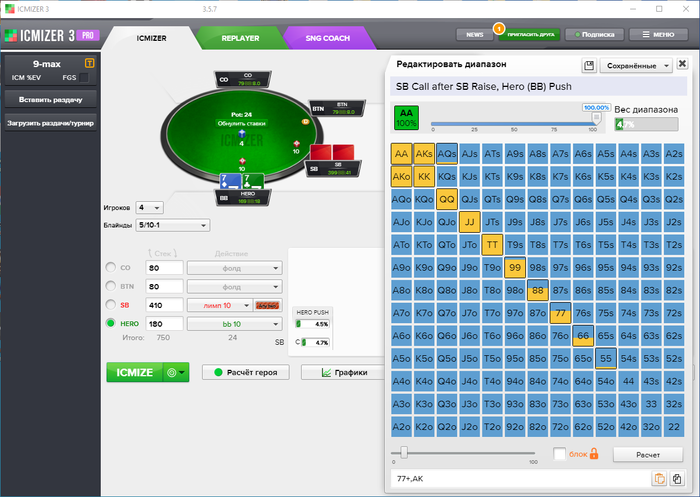Viewport: 700px width, 497px height.
Task: Click the orange notification badge
Action: (499, 29)
